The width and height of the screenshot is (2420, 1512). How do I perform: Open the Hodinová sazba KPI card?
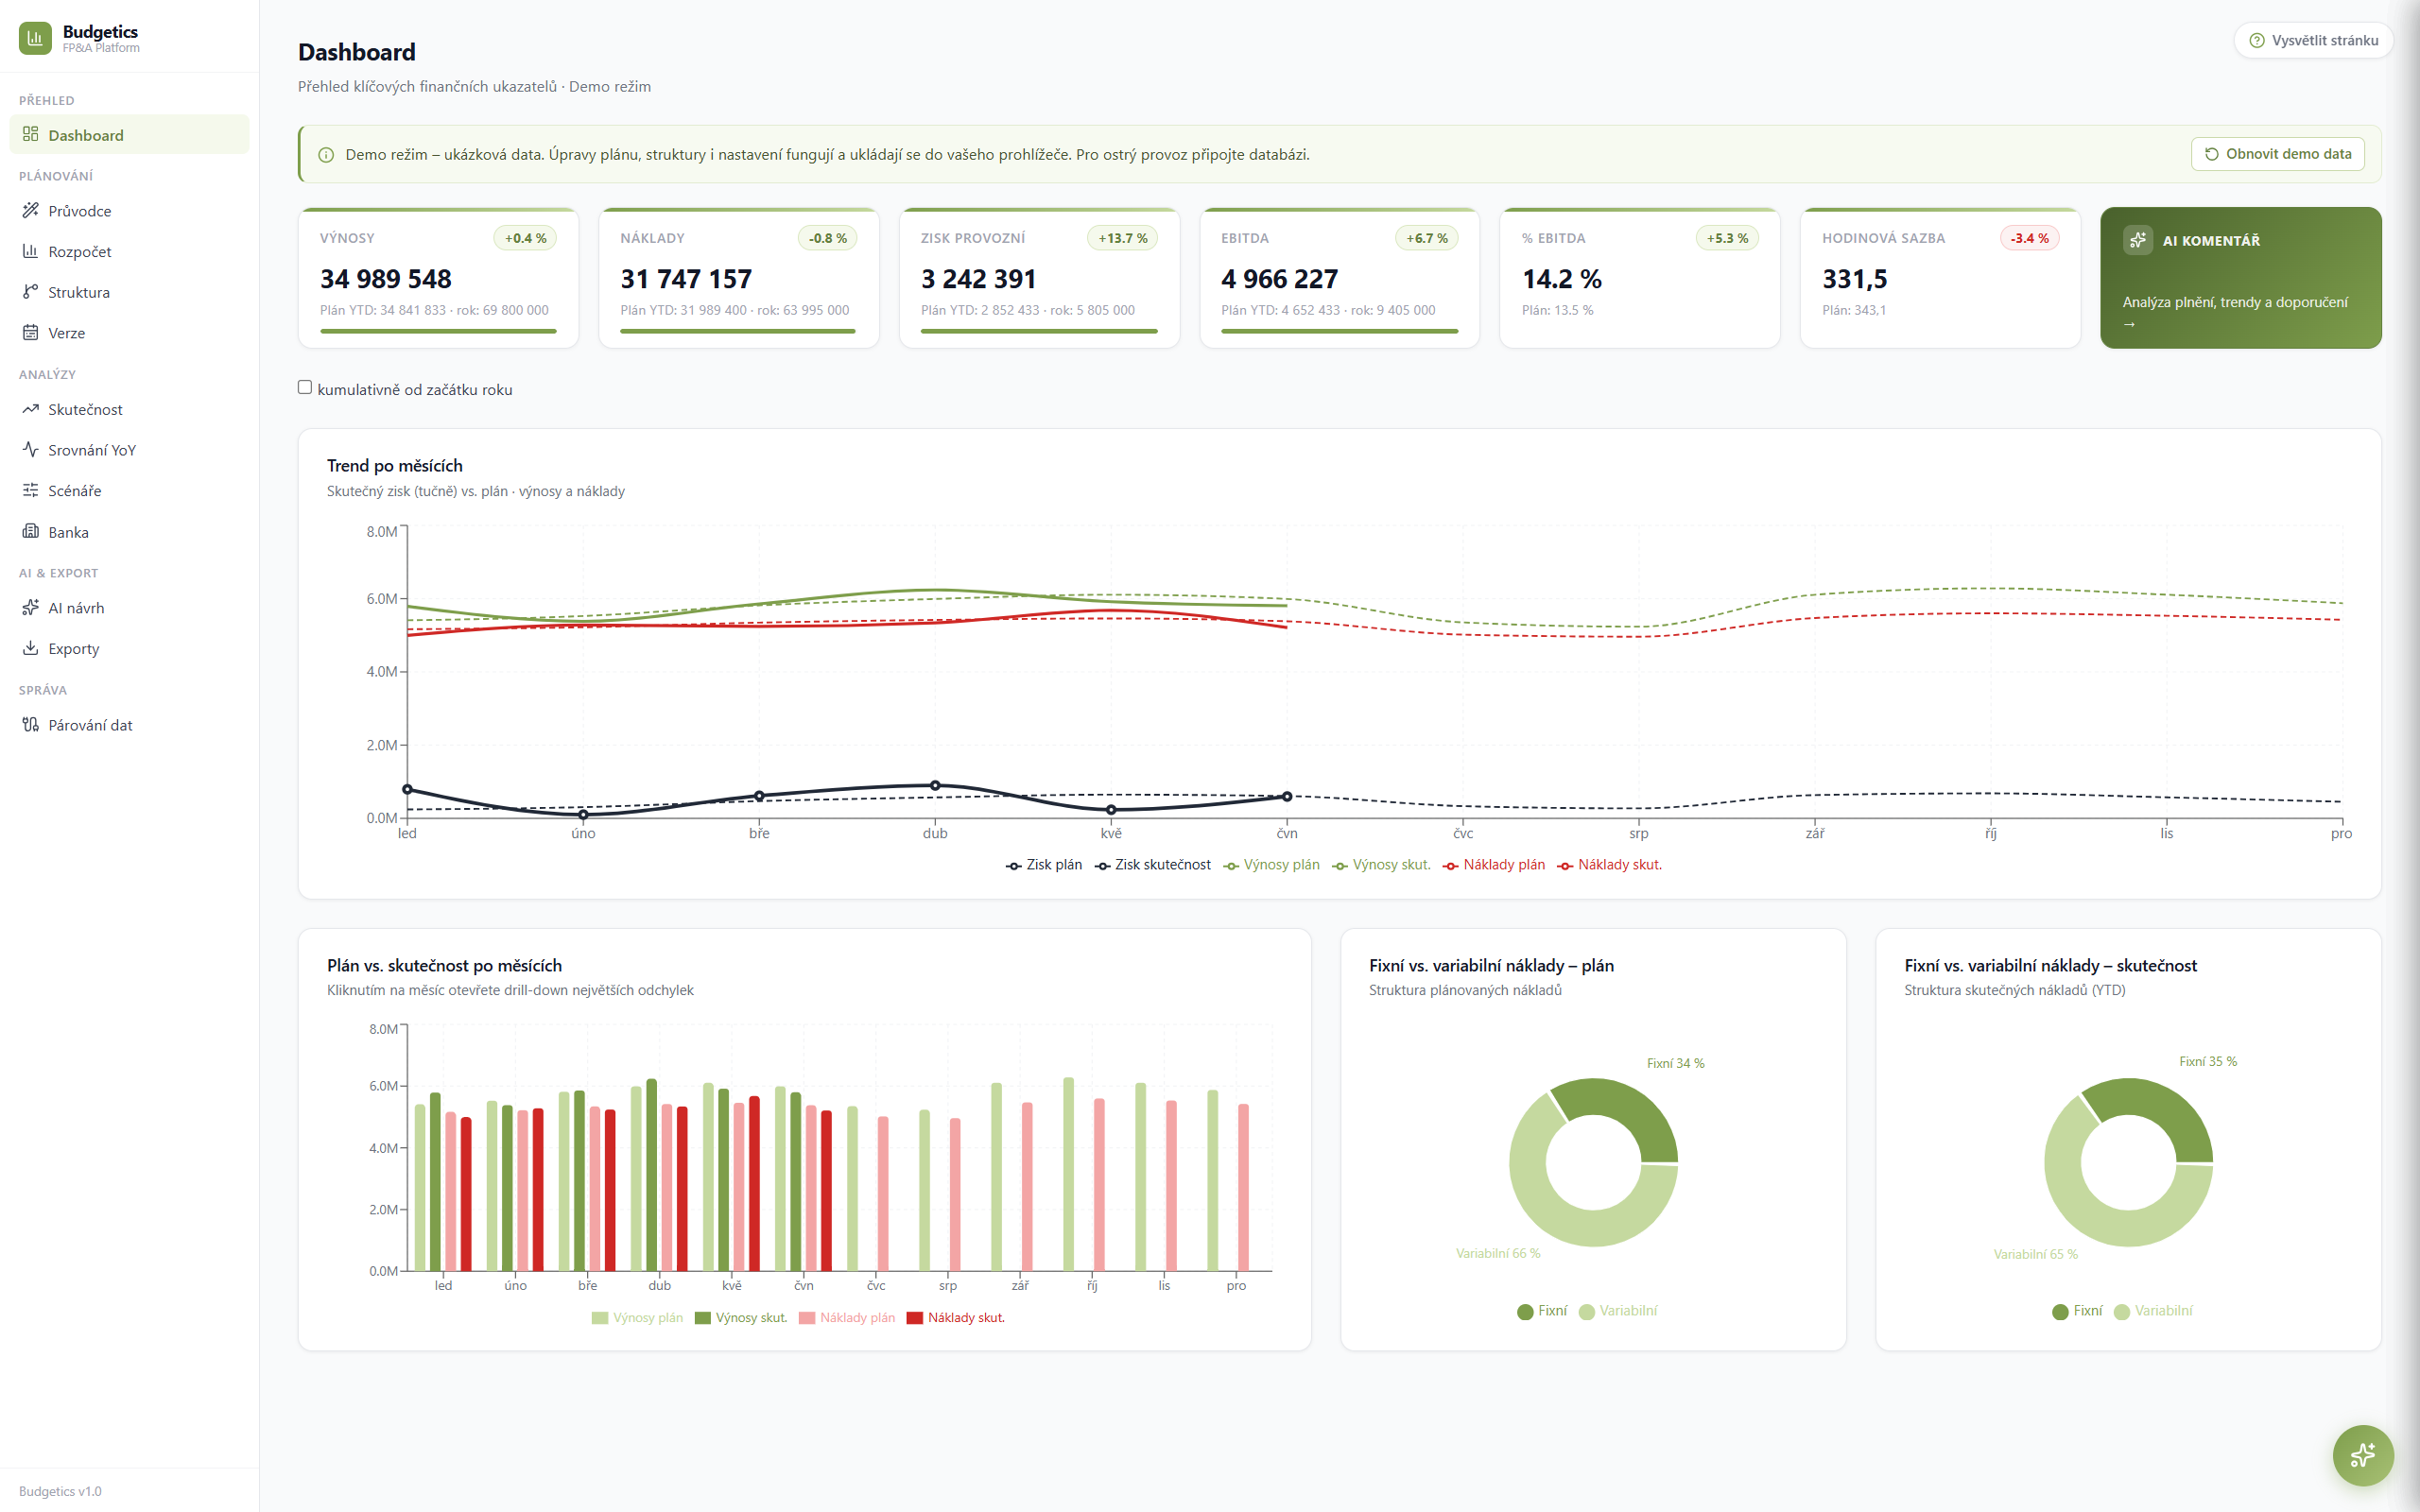[x=1940, y=278]
